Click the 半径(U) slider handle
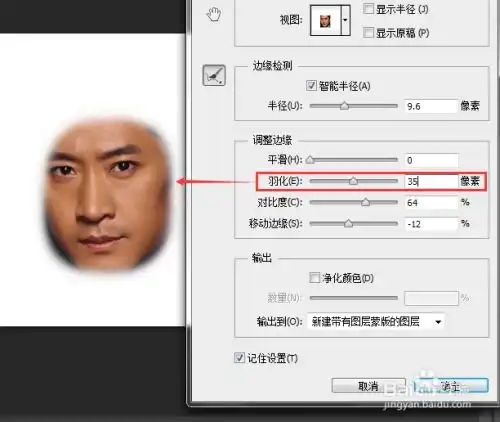500x422 pixels. [x=344, y=106]
